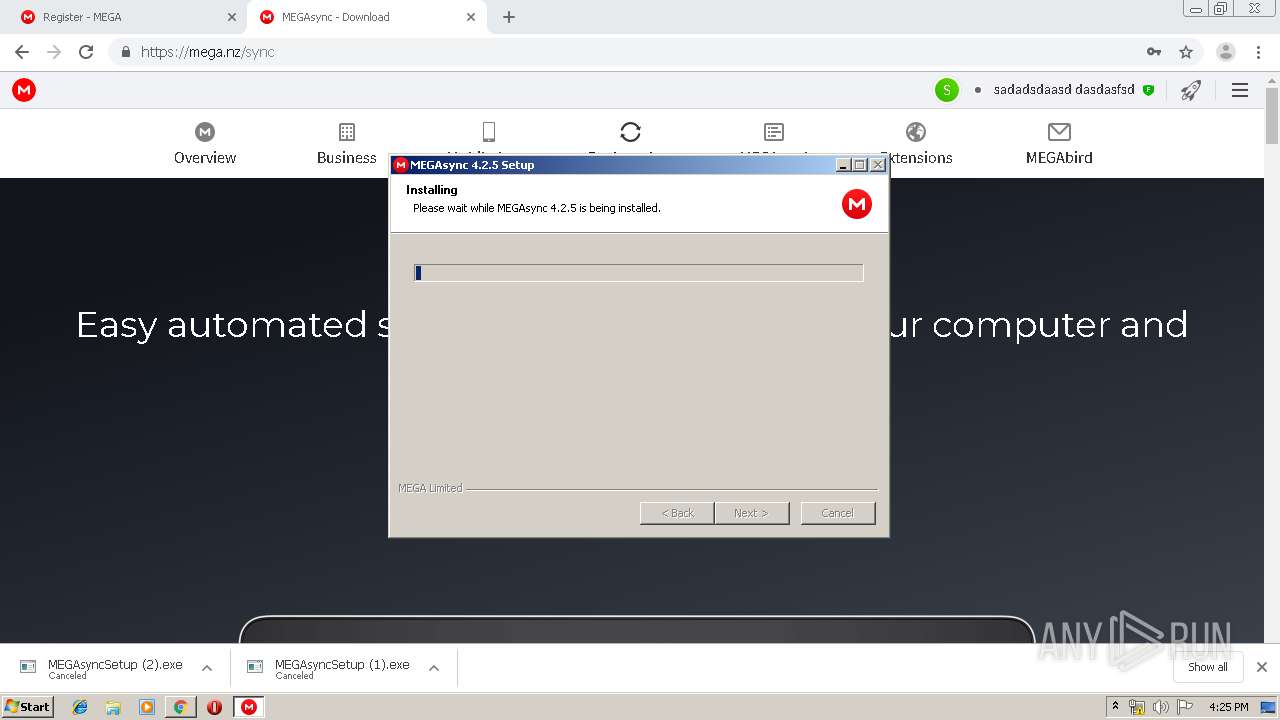Viewport: 1280px width, 720px height.
Task: Click the username sadadsdaasd dasdasfsd
Action: (1064, 90)
